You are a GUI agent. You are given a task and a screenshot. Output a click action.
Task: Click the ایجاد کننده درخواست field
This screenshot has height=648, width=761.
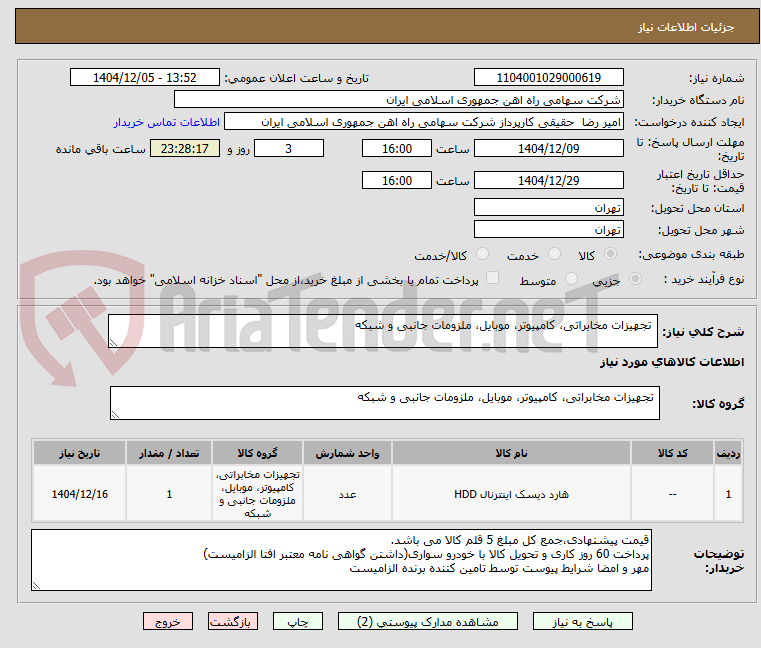click(x=424, y=122)
